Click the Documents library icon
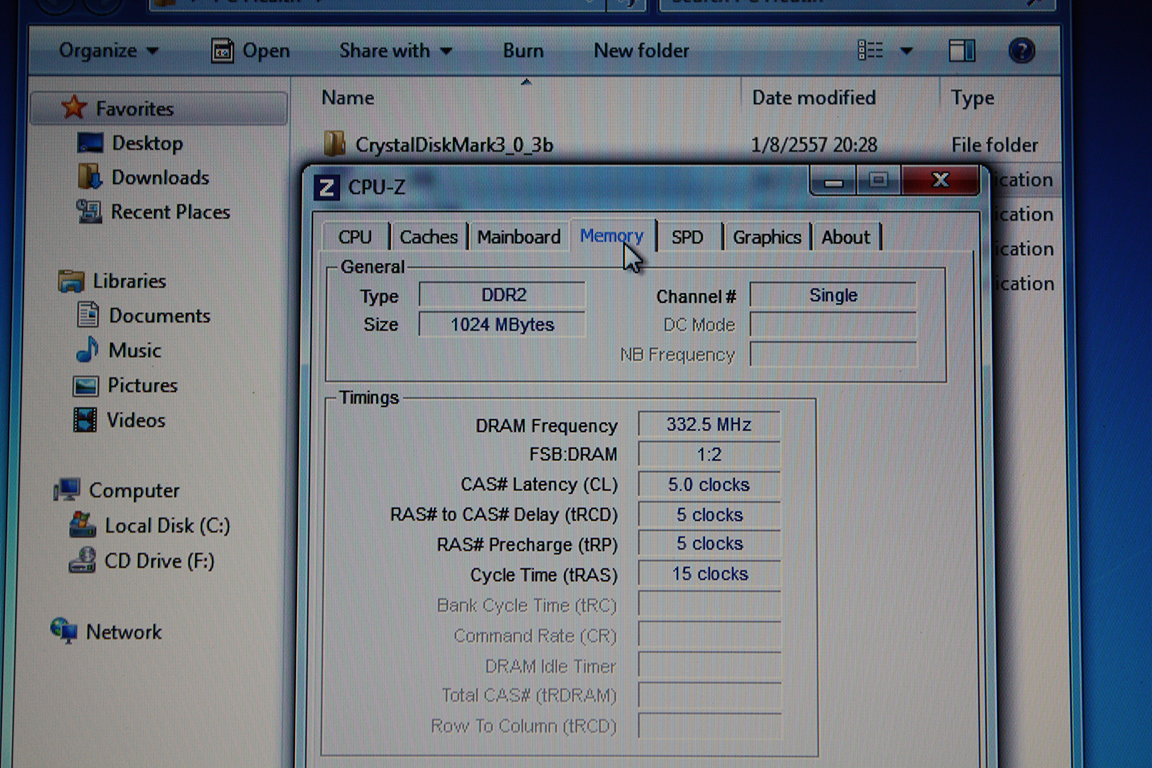The width and height of the screenshot is (1152, 768). [87, 315]
